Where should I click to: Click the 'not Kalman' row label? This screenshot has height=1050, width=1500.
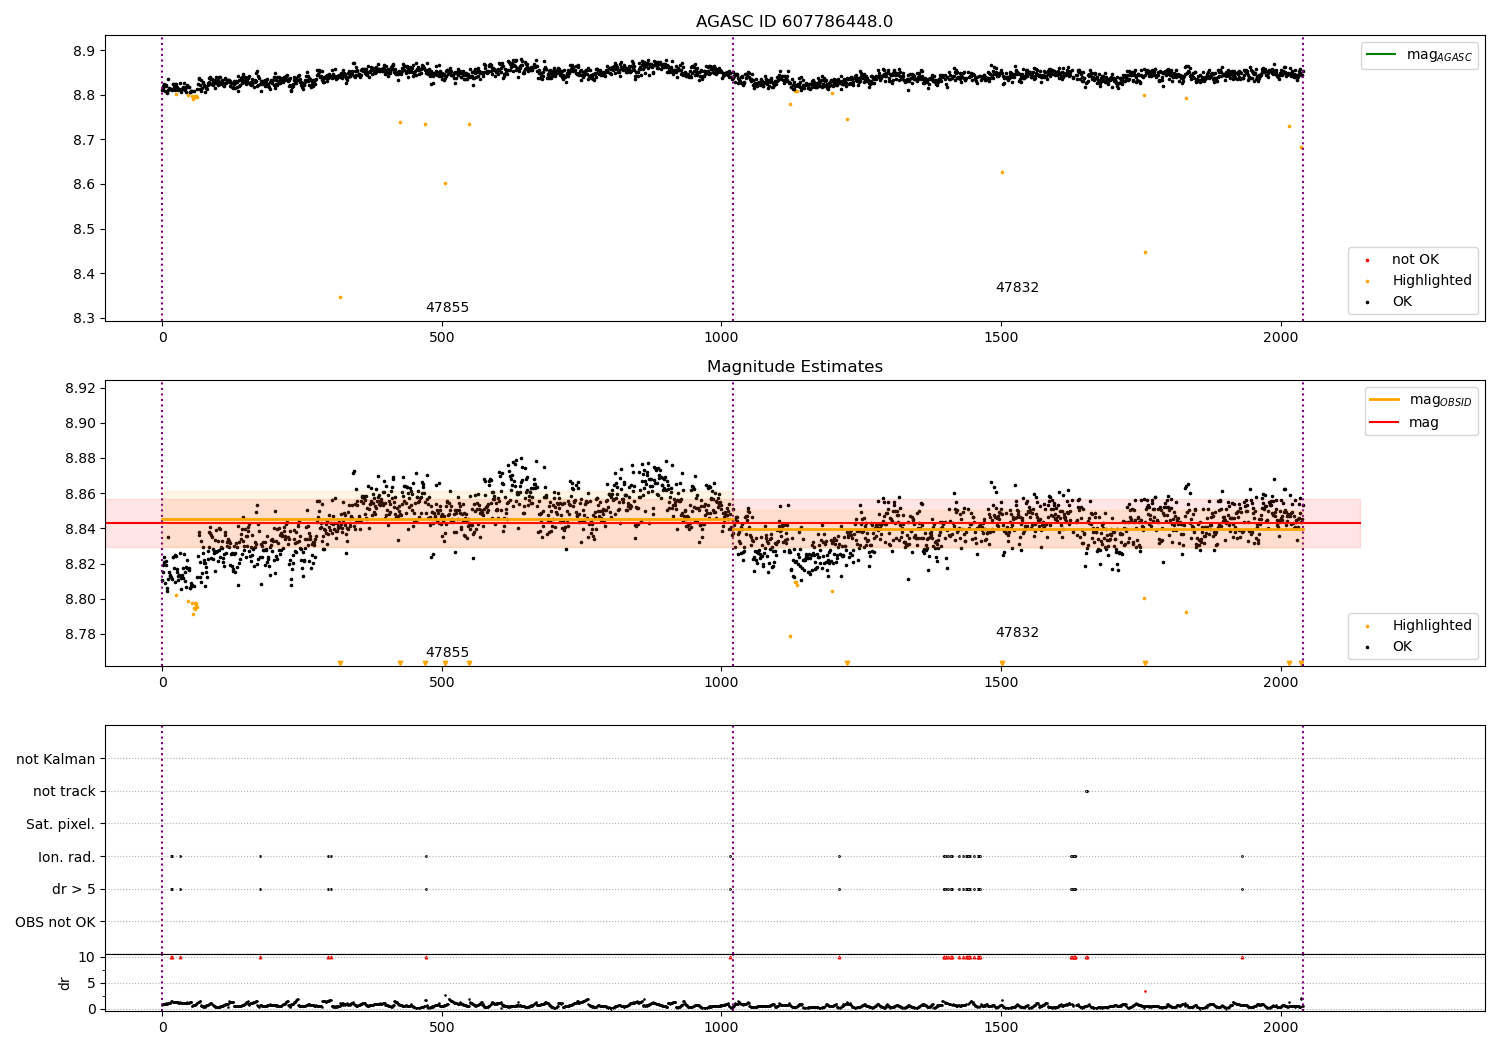56,760
